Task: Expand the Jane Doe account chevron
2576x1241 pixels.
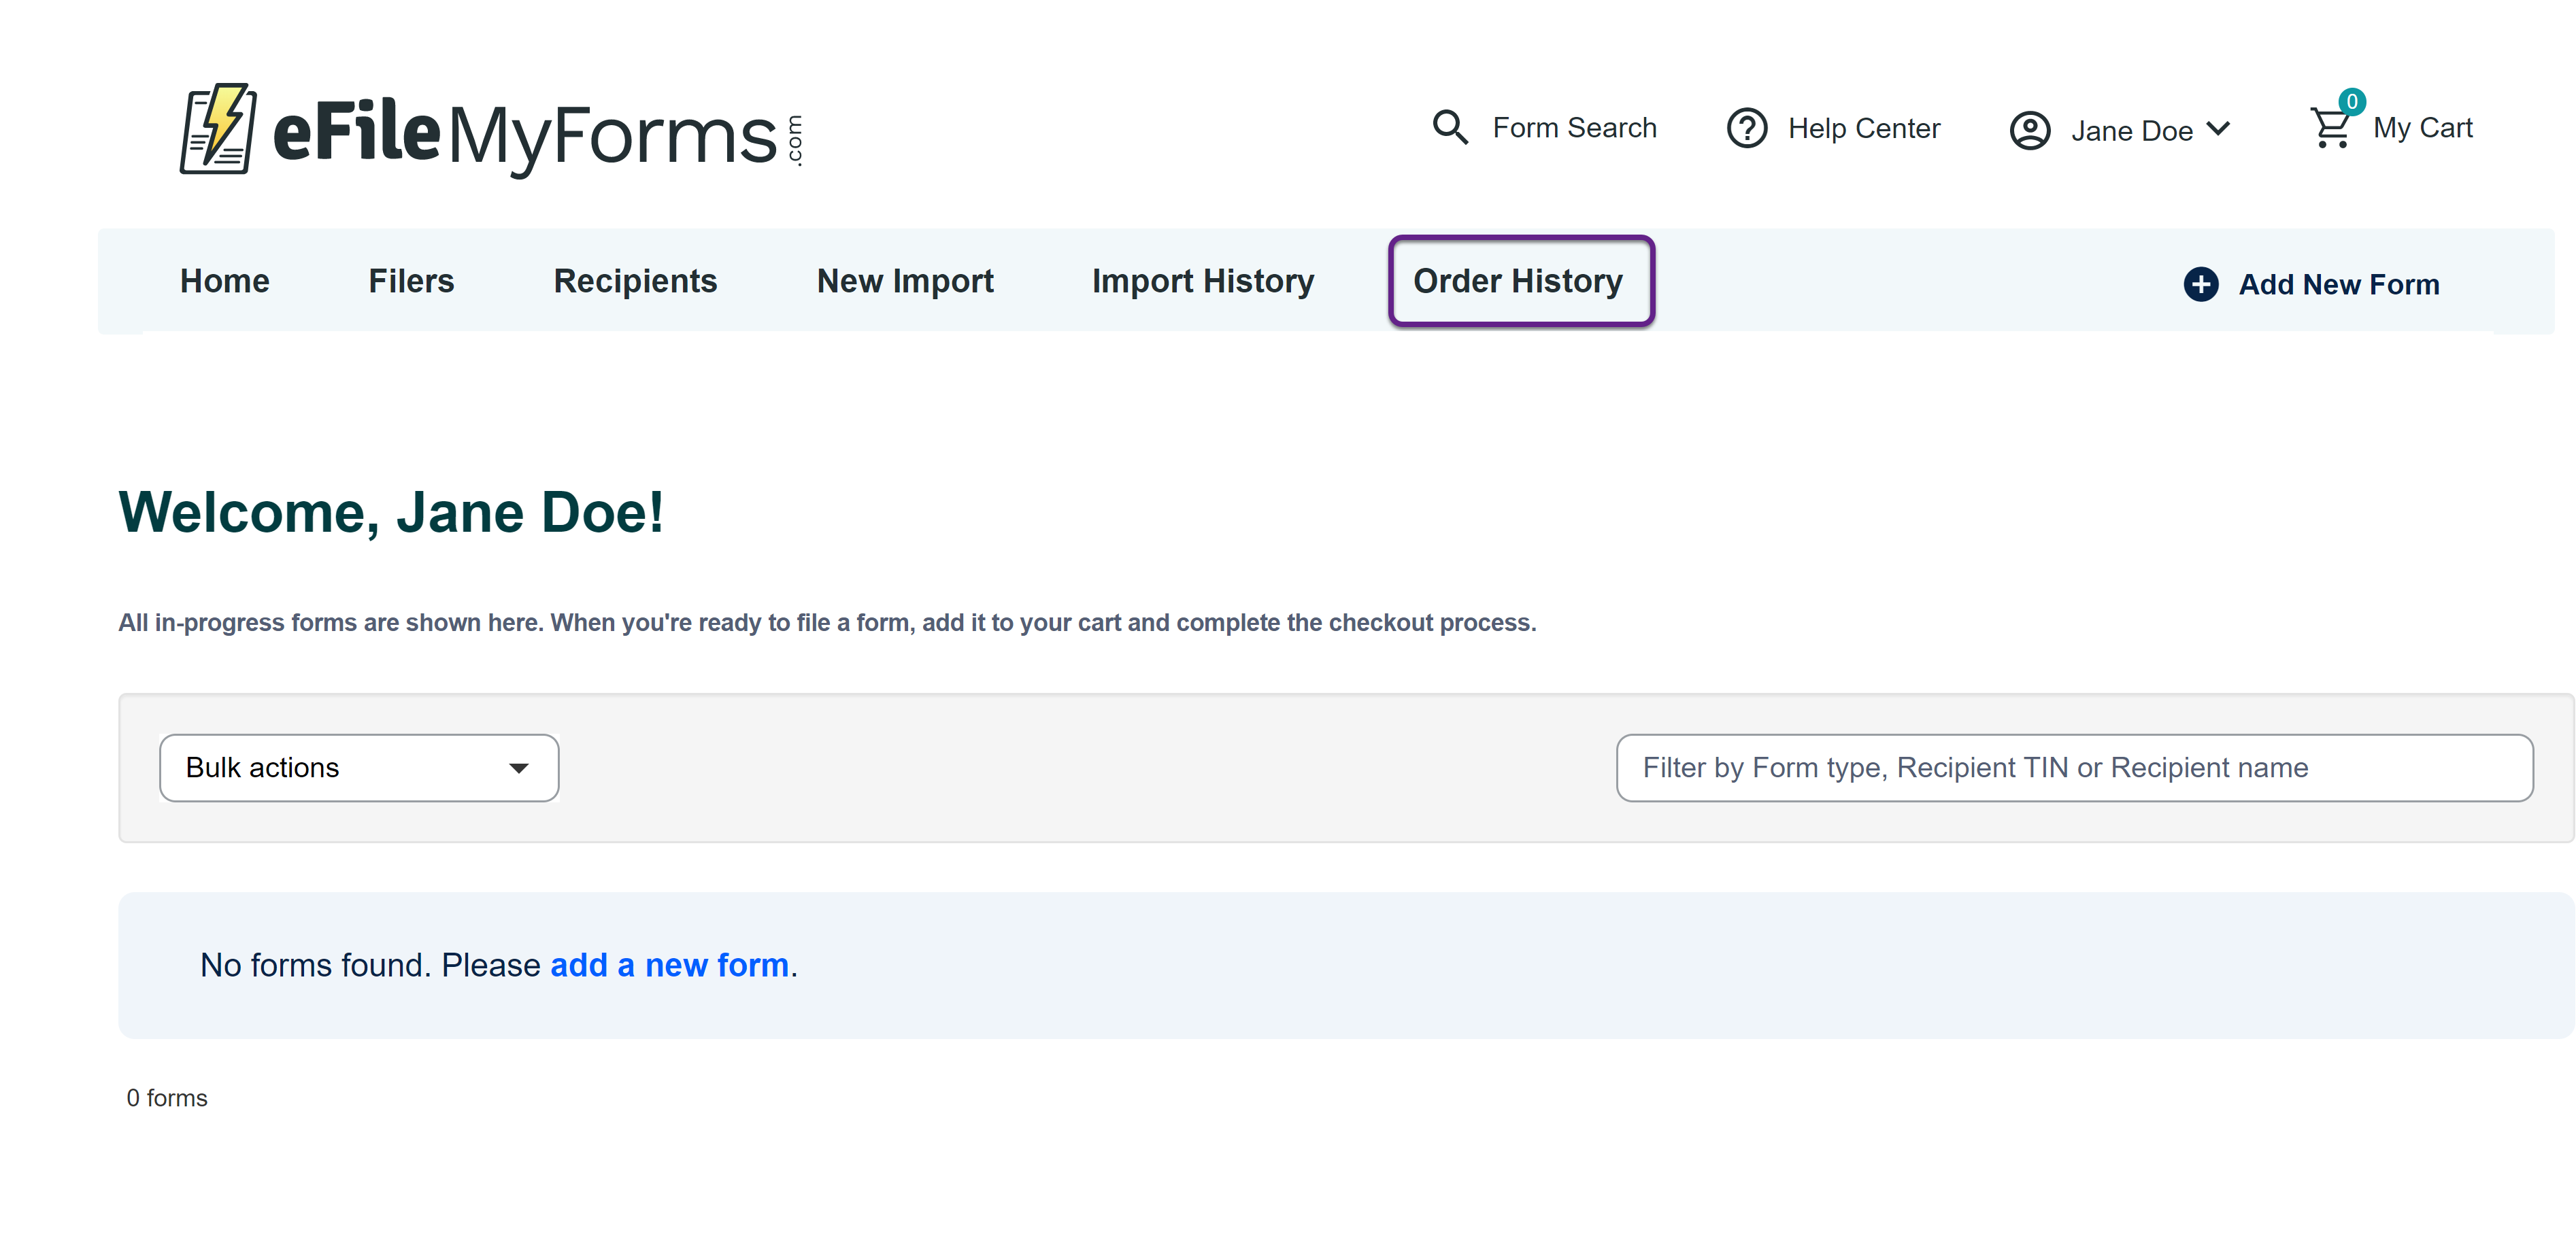Action: [x=2218, y=129]
